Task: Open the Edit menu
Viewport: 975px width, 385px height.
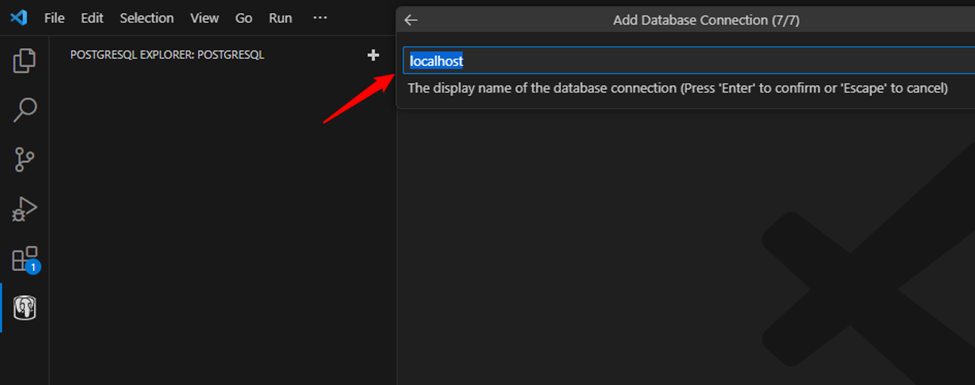Action: (x=92, y=18)
